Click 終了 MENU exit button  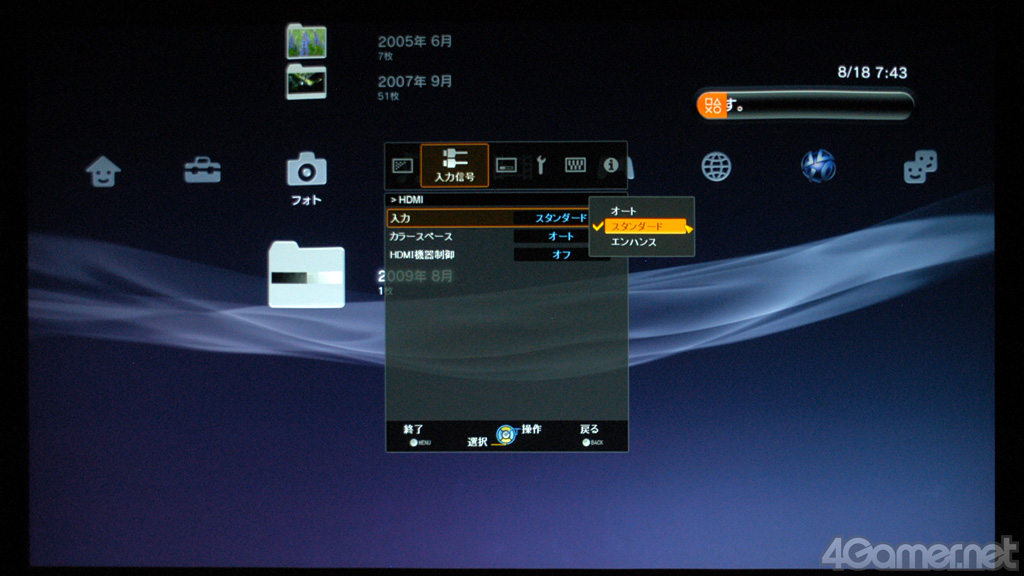click(x=415, y=434)
